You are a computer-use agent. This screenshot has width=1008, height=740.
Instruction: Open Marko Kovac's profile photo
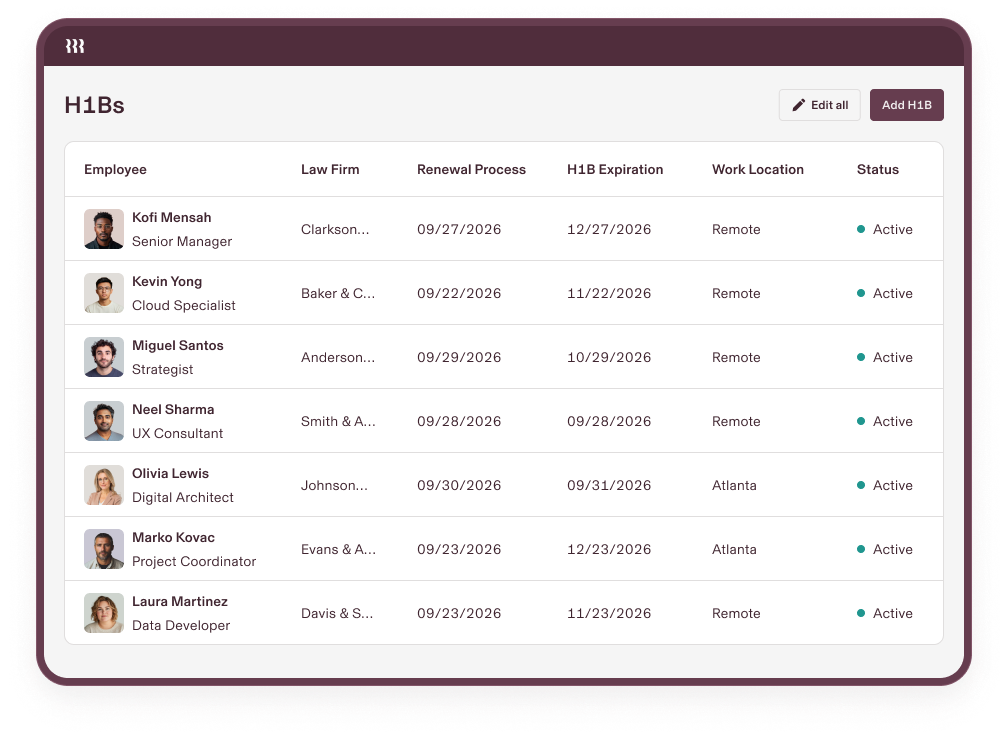click(x=104, y=549)
